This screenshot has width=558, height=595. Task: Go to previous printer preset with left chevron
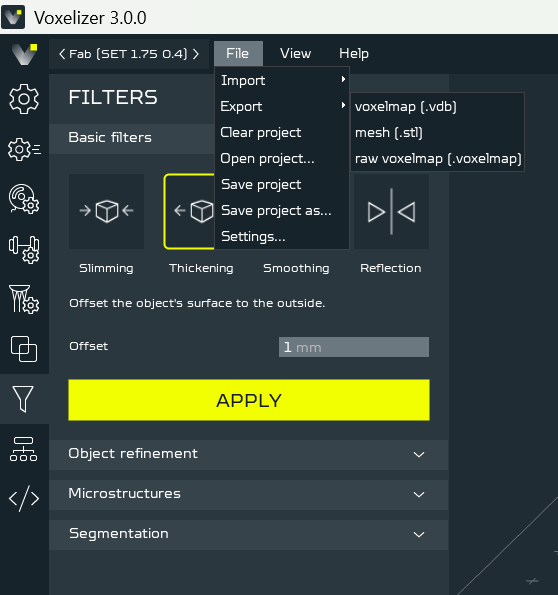[62, 54]
